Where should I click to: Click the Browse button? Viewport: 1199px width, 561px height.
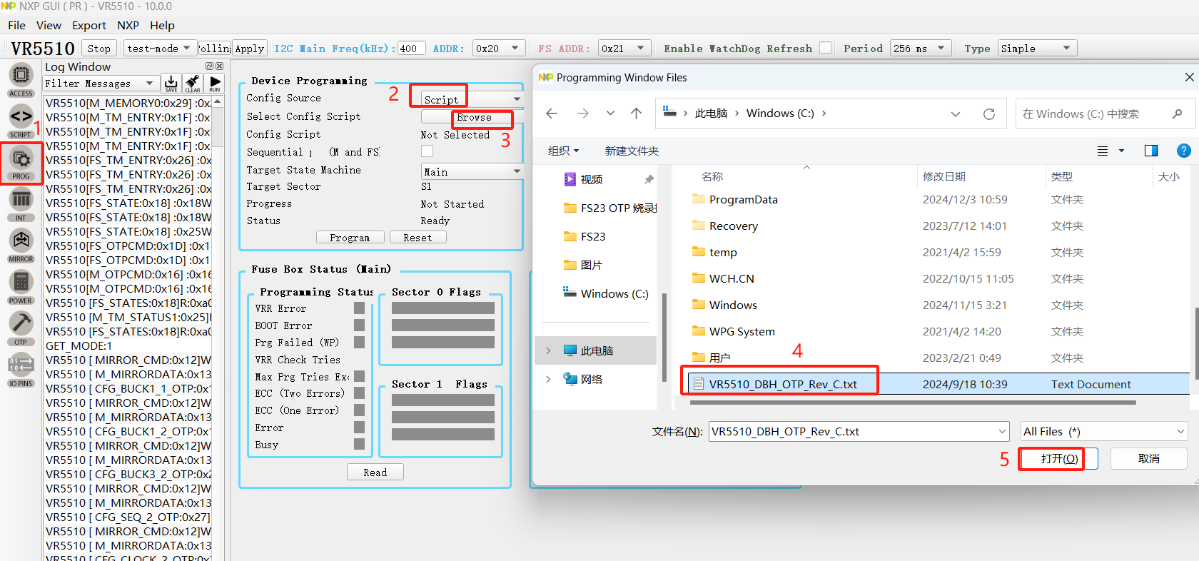coord(474,118)
